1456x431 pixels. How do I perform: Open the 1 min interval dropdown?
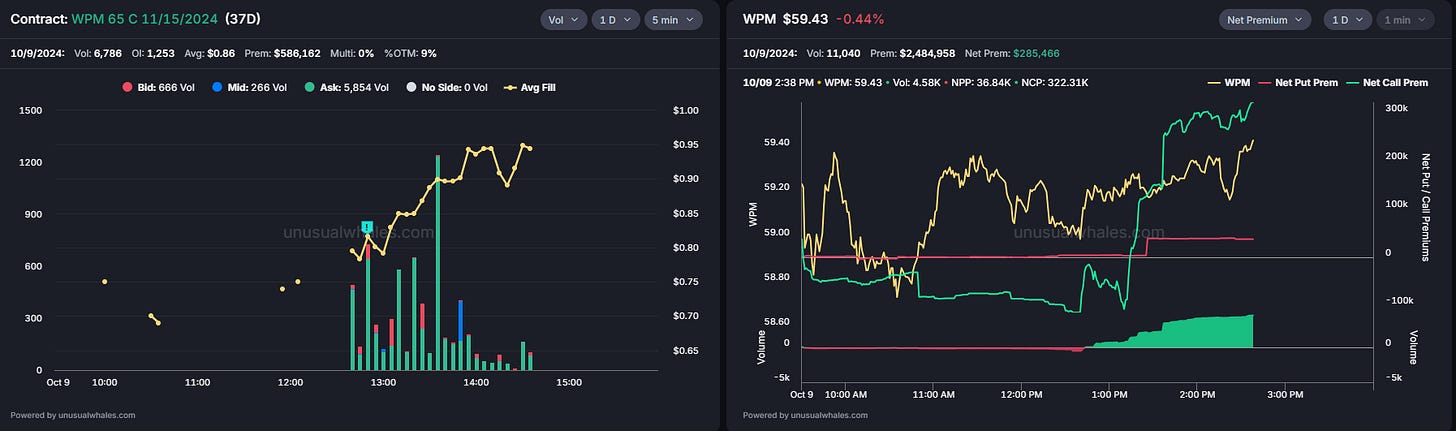1405,19
